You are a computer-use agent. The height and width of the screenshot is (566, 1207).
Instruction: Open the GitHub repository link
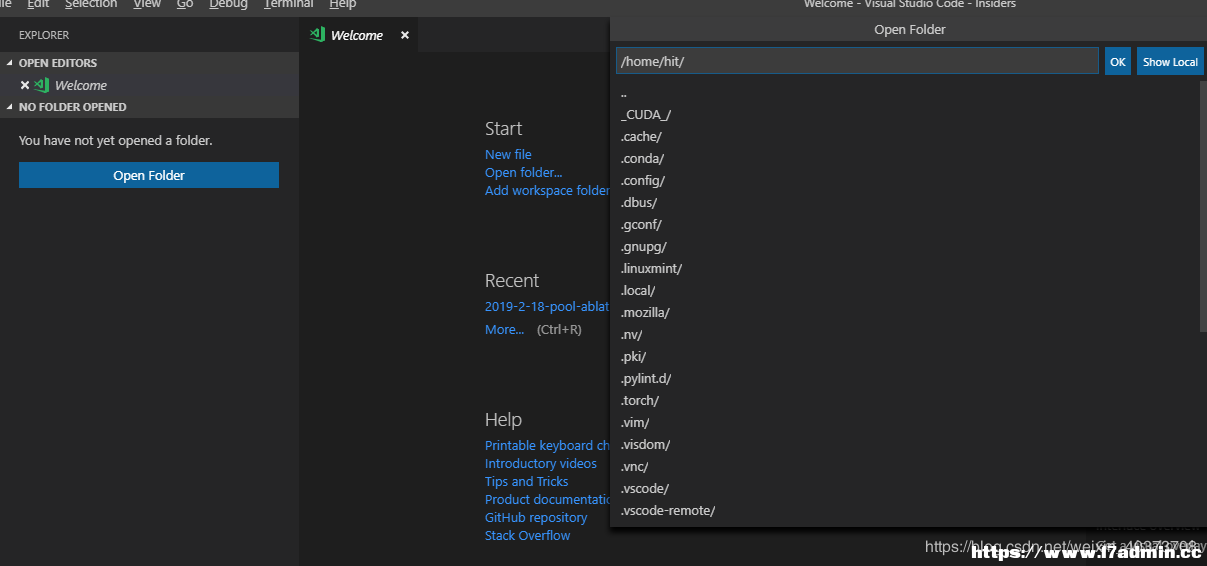pos(536,517)
